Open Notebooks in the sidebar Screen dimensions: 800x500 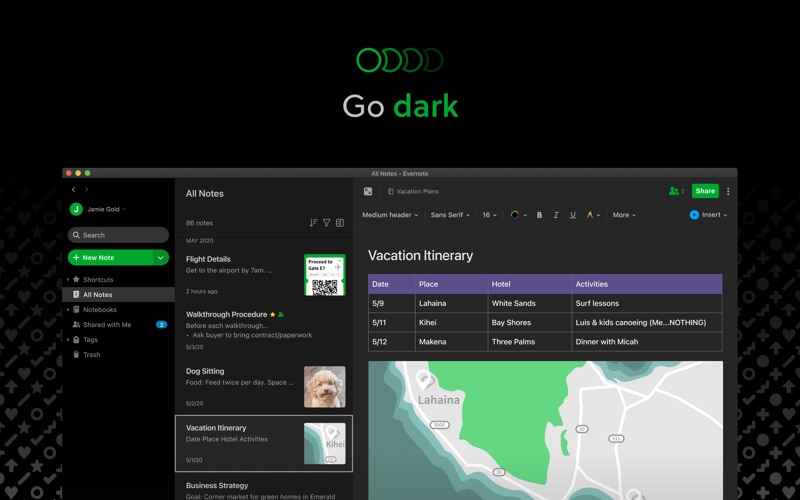pyautogui.click(x=99, y=310)
